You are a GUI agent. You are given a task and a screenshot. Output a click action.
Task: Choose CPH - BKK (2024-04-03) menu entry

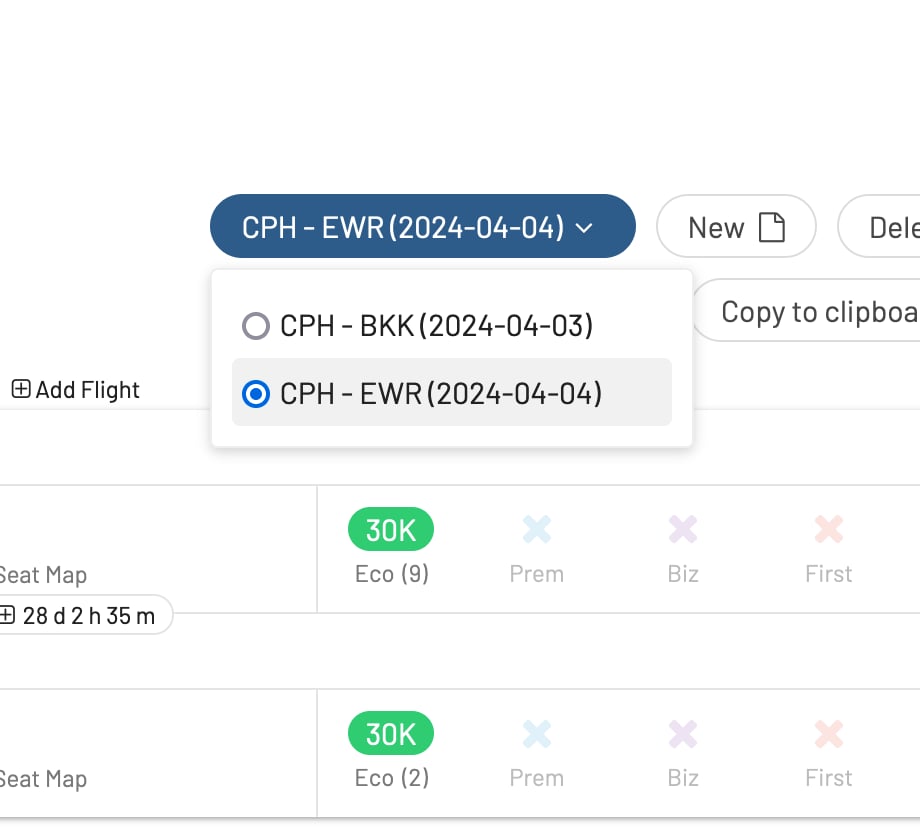[x=436, y=326]
